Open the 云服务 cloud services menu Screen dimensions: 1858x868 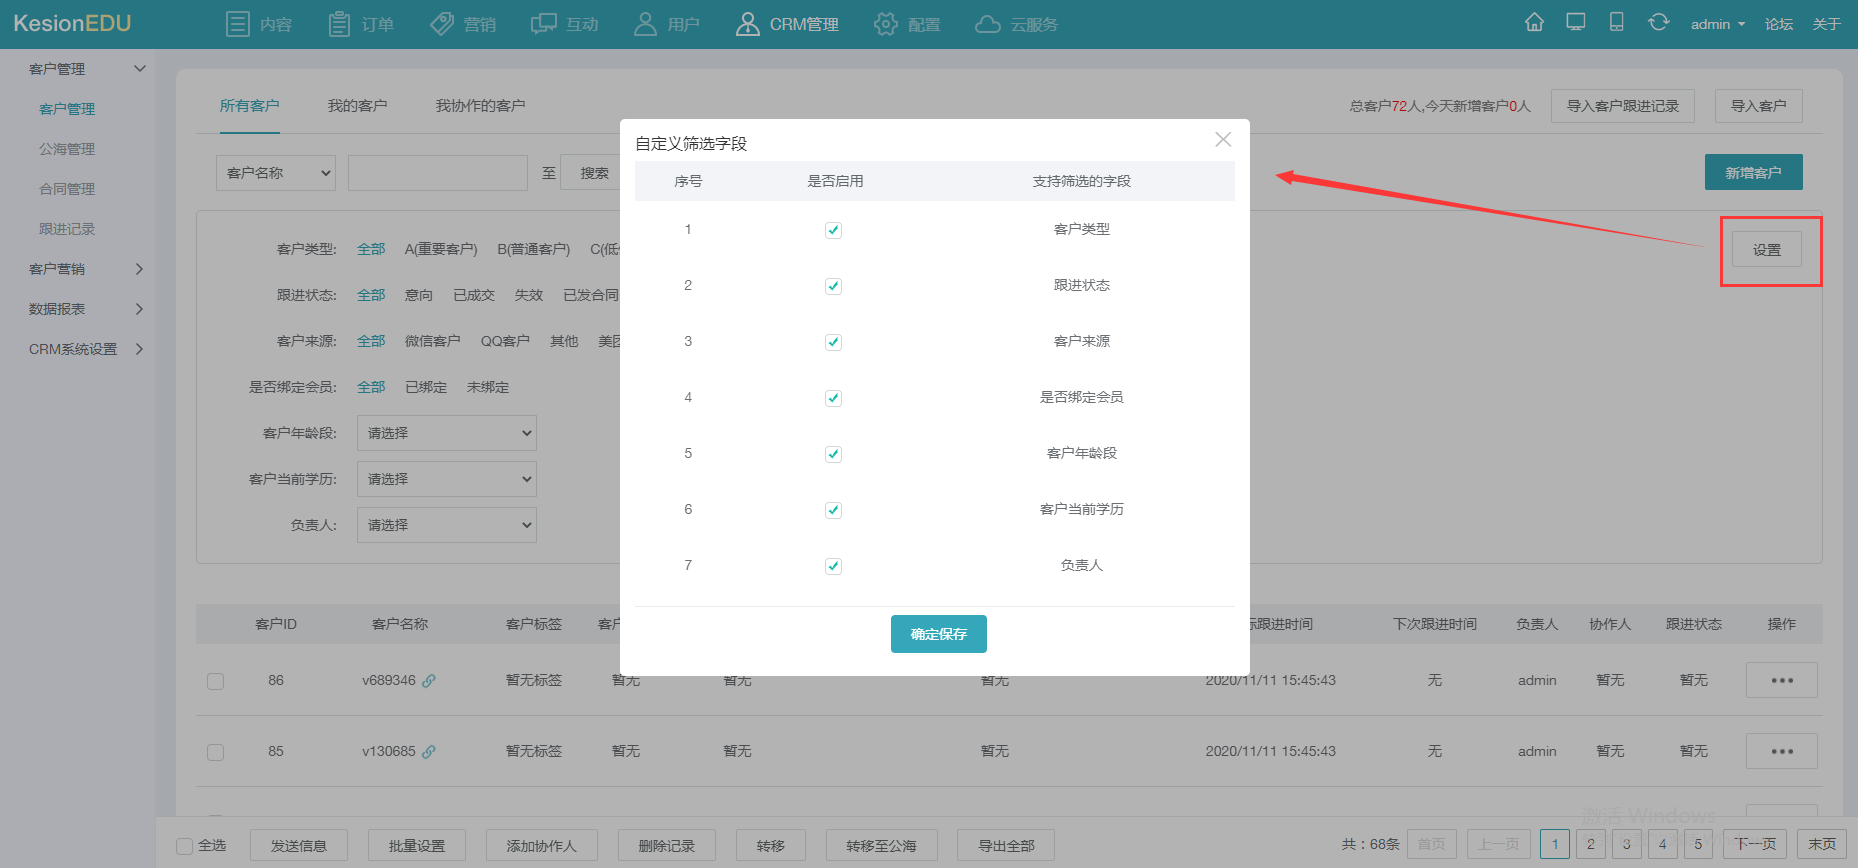click(1017, 24)
